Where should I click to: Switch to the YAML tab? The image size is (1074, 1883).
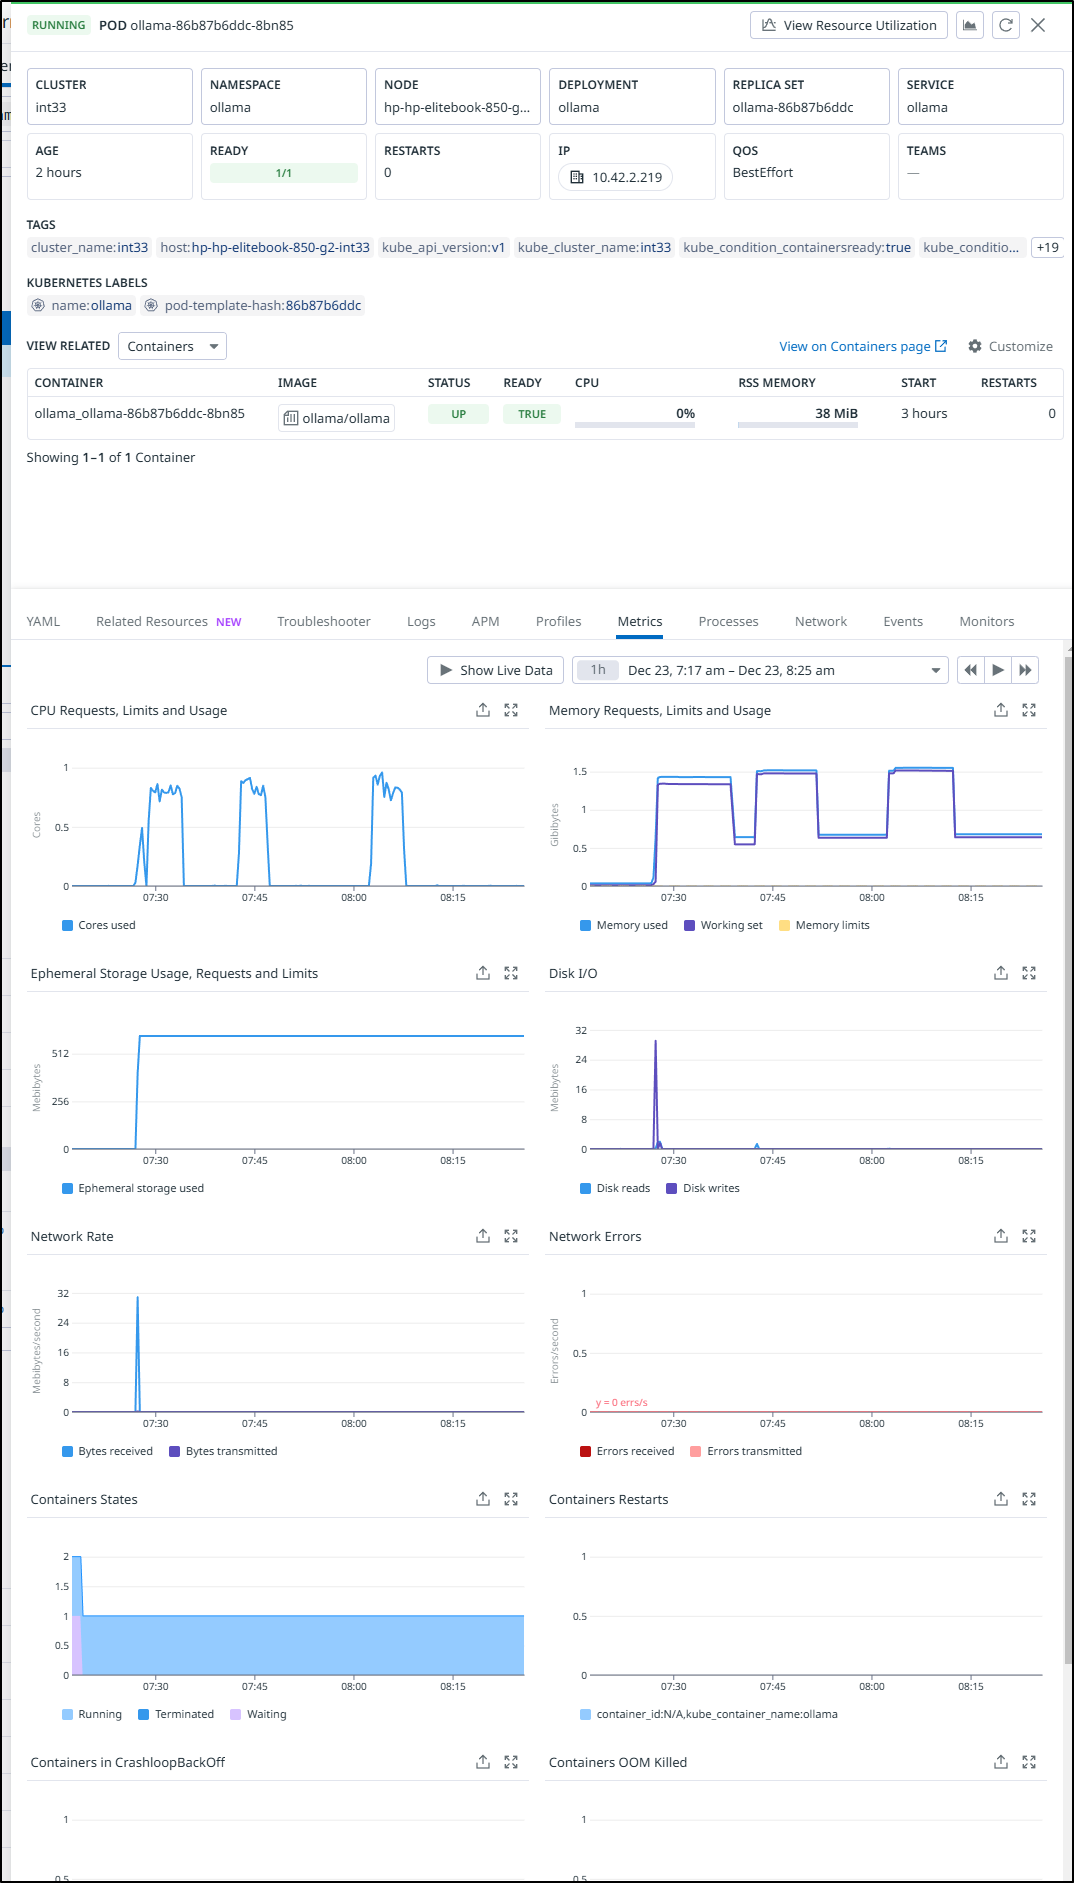(43, 621)
